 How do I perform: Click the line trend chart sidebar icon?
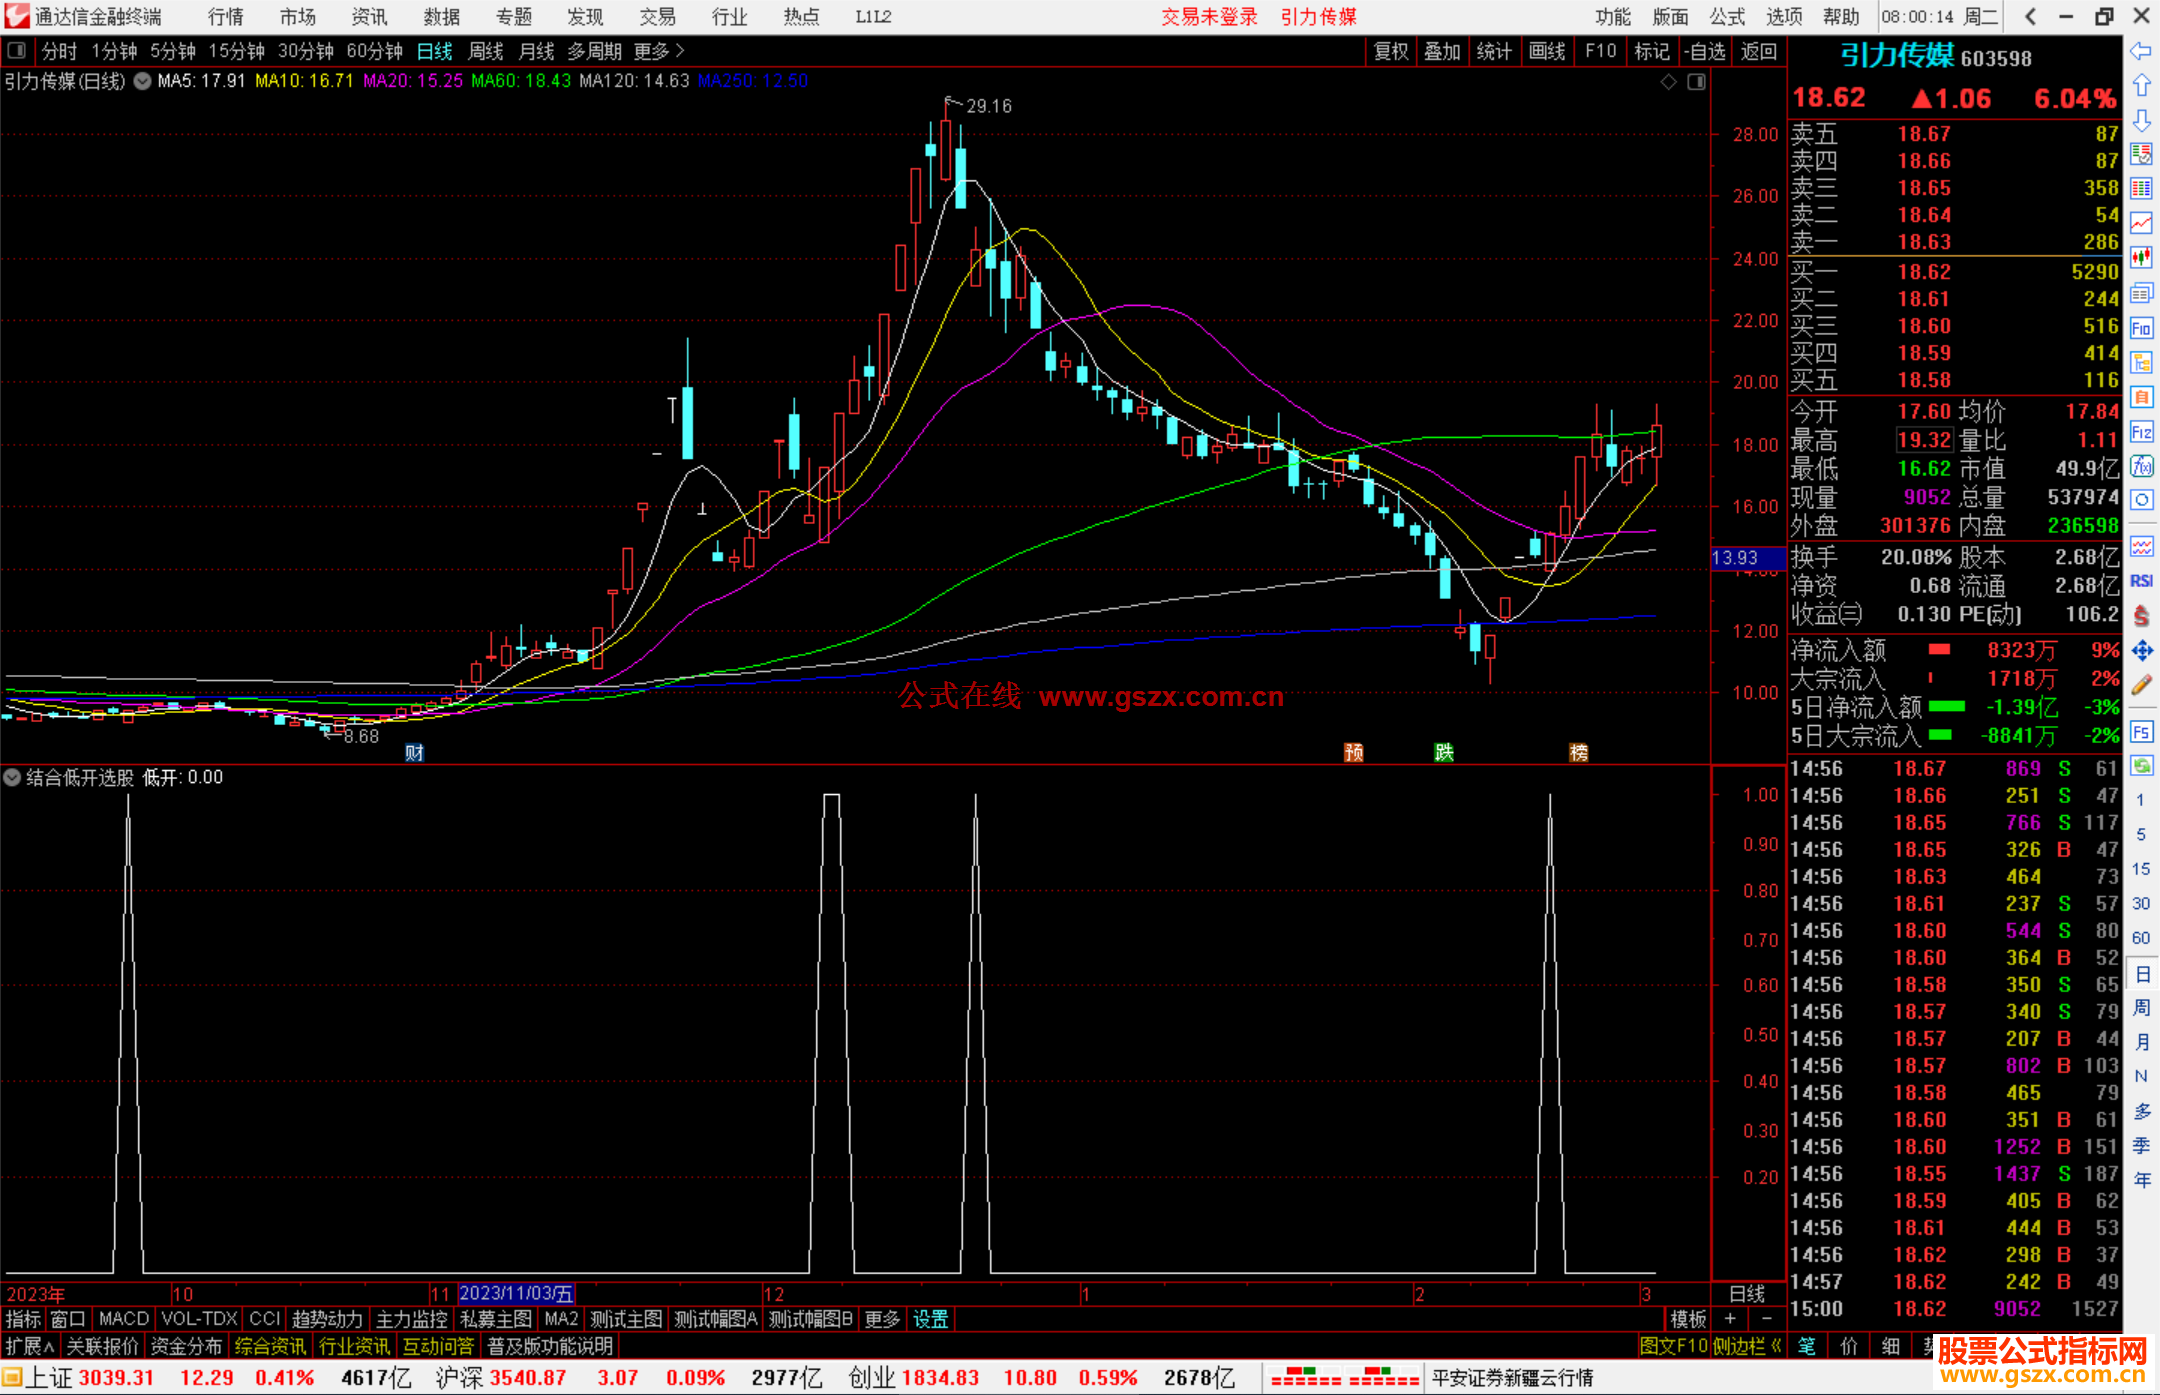click(2141, 223)
